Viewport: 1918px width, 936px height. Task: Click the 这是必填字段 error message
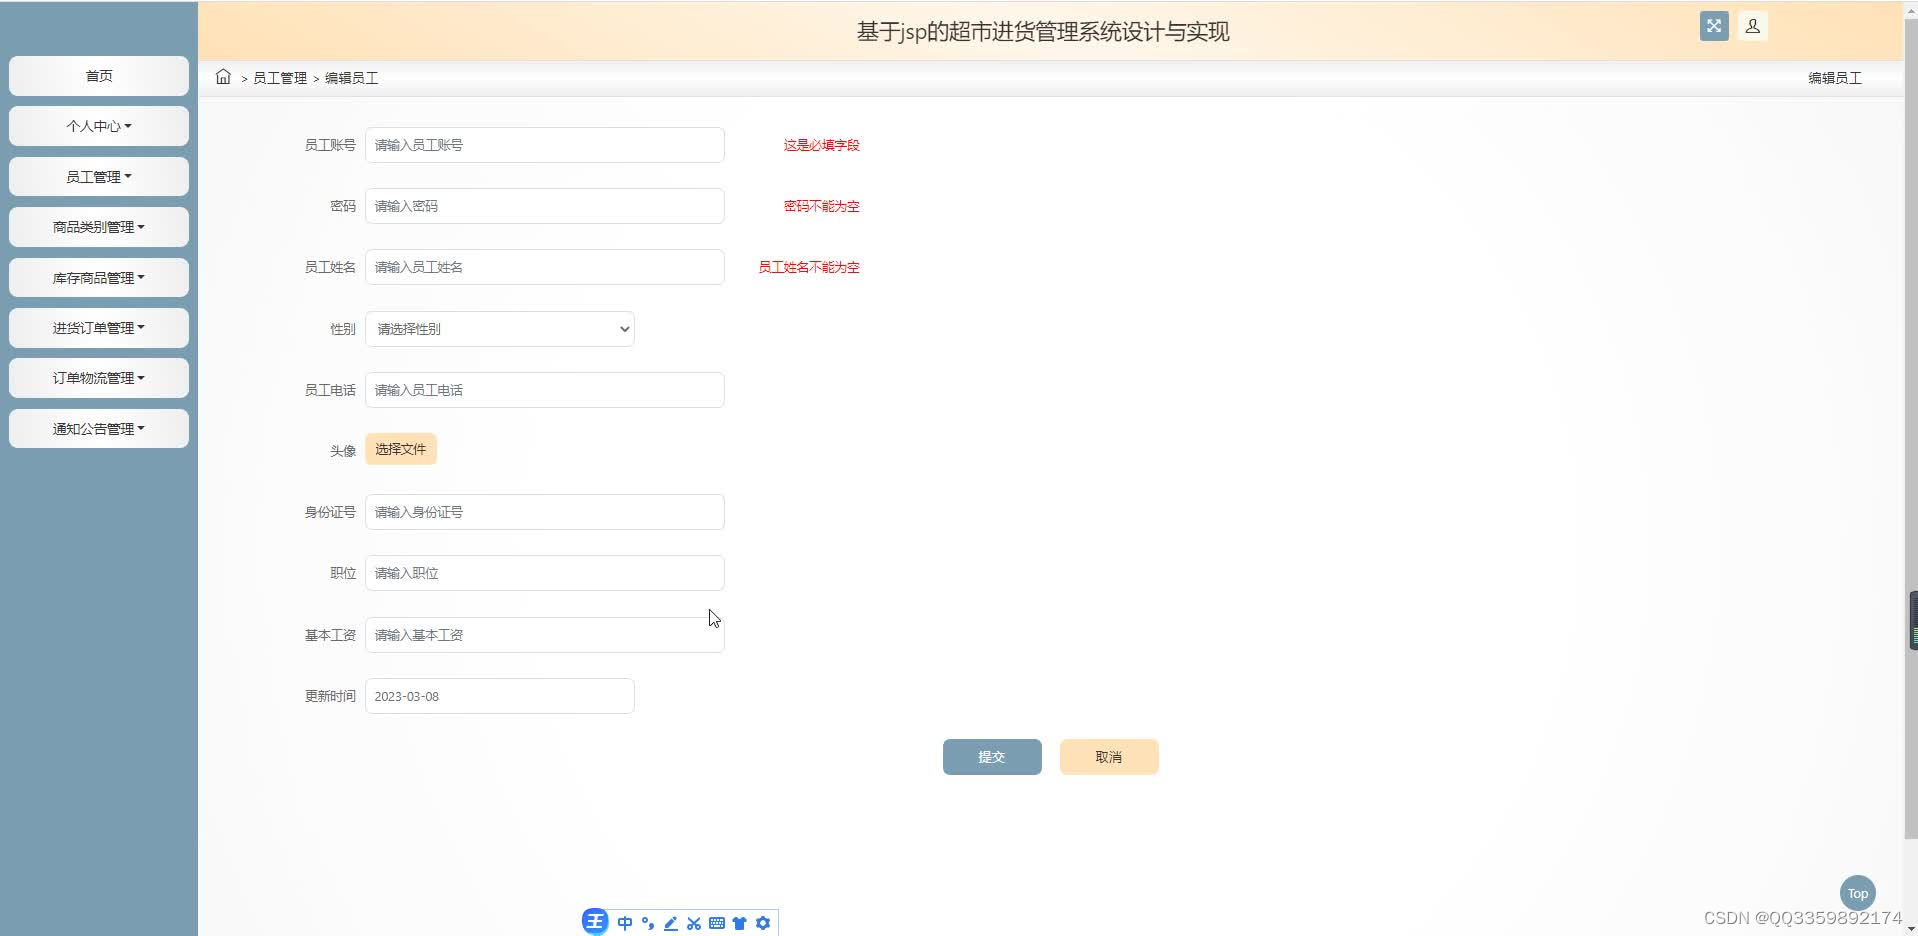pos(822,145)
